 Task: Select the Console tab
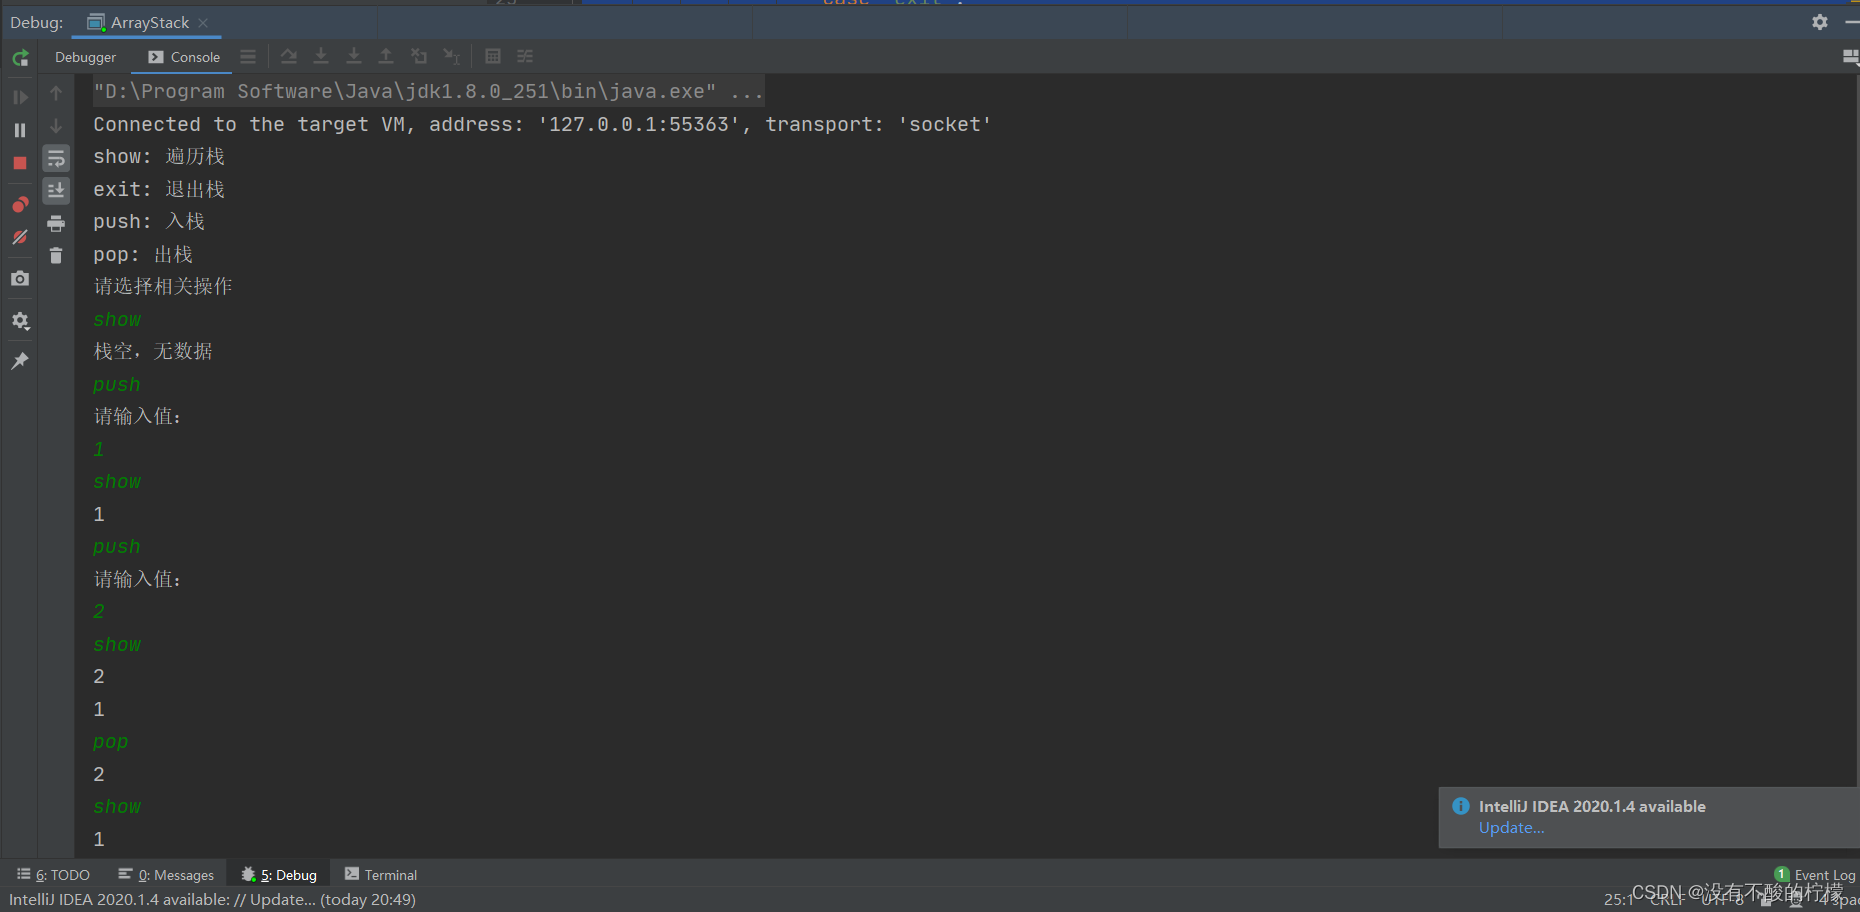coord(184,57)
